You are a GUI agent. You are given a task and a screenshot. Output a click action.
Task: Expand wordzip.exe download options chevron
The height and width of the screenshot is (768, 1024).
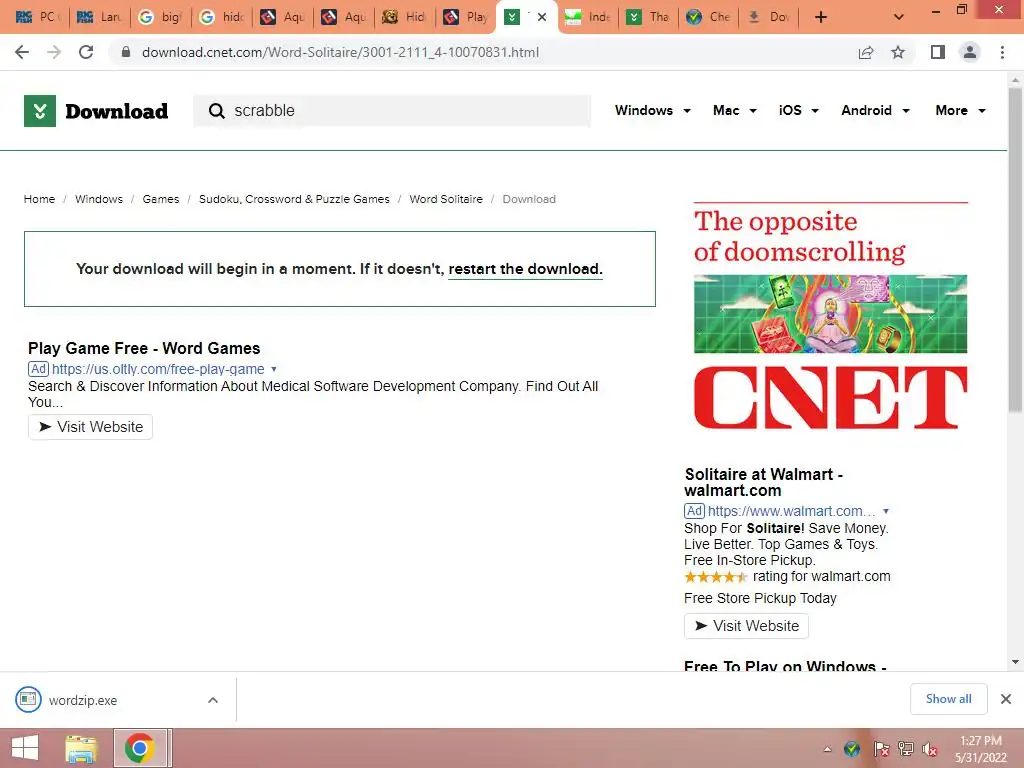(x=213, y=700)
